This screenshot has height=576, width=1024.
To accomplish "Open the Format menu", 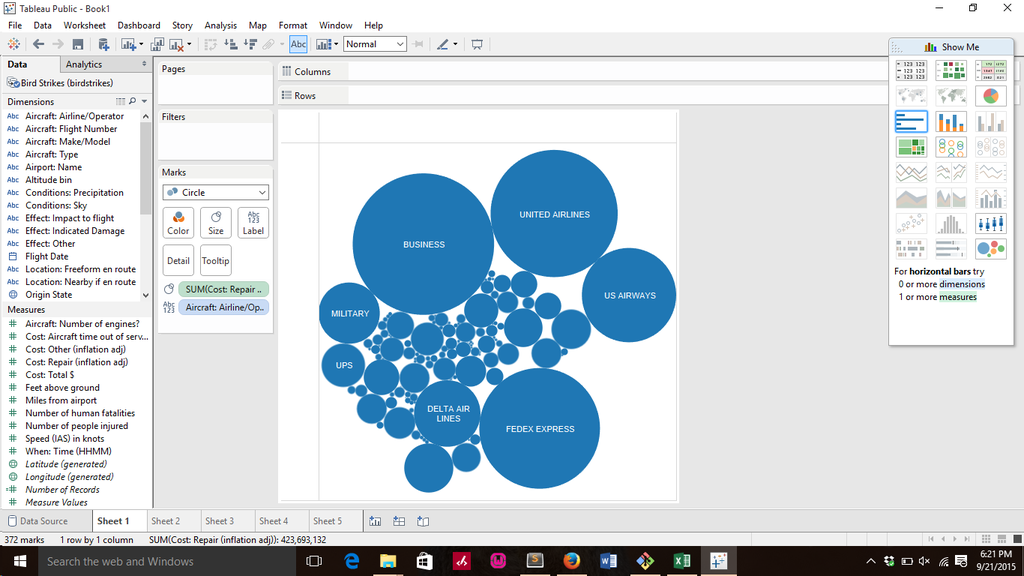I will pyautogui.click(x=293, y=25).
